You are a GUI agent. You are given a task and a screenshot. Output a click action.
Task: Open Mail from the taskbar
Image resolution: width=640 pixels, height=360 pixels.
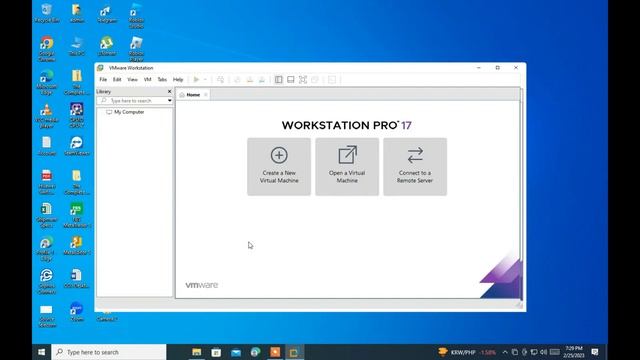(236, 352)
